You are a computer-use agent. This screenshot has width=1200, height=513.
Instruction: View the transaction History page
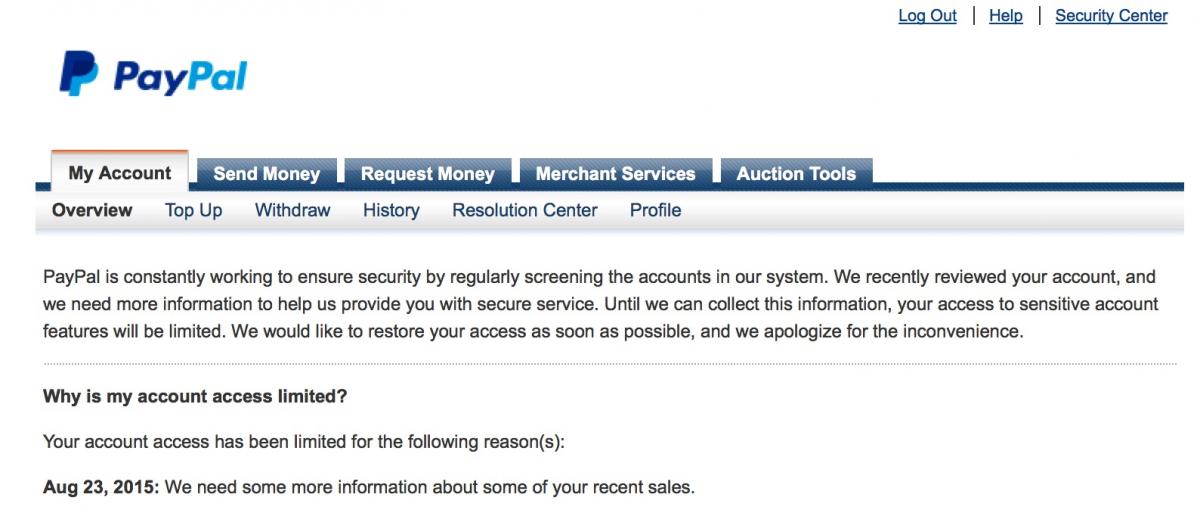391,210
